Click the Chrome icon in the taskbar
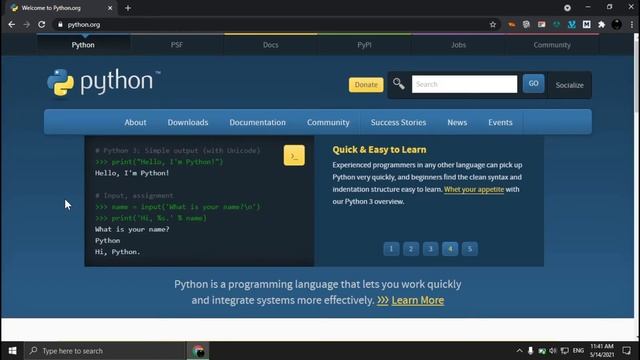Screen dimensions: 640x360 198,351
